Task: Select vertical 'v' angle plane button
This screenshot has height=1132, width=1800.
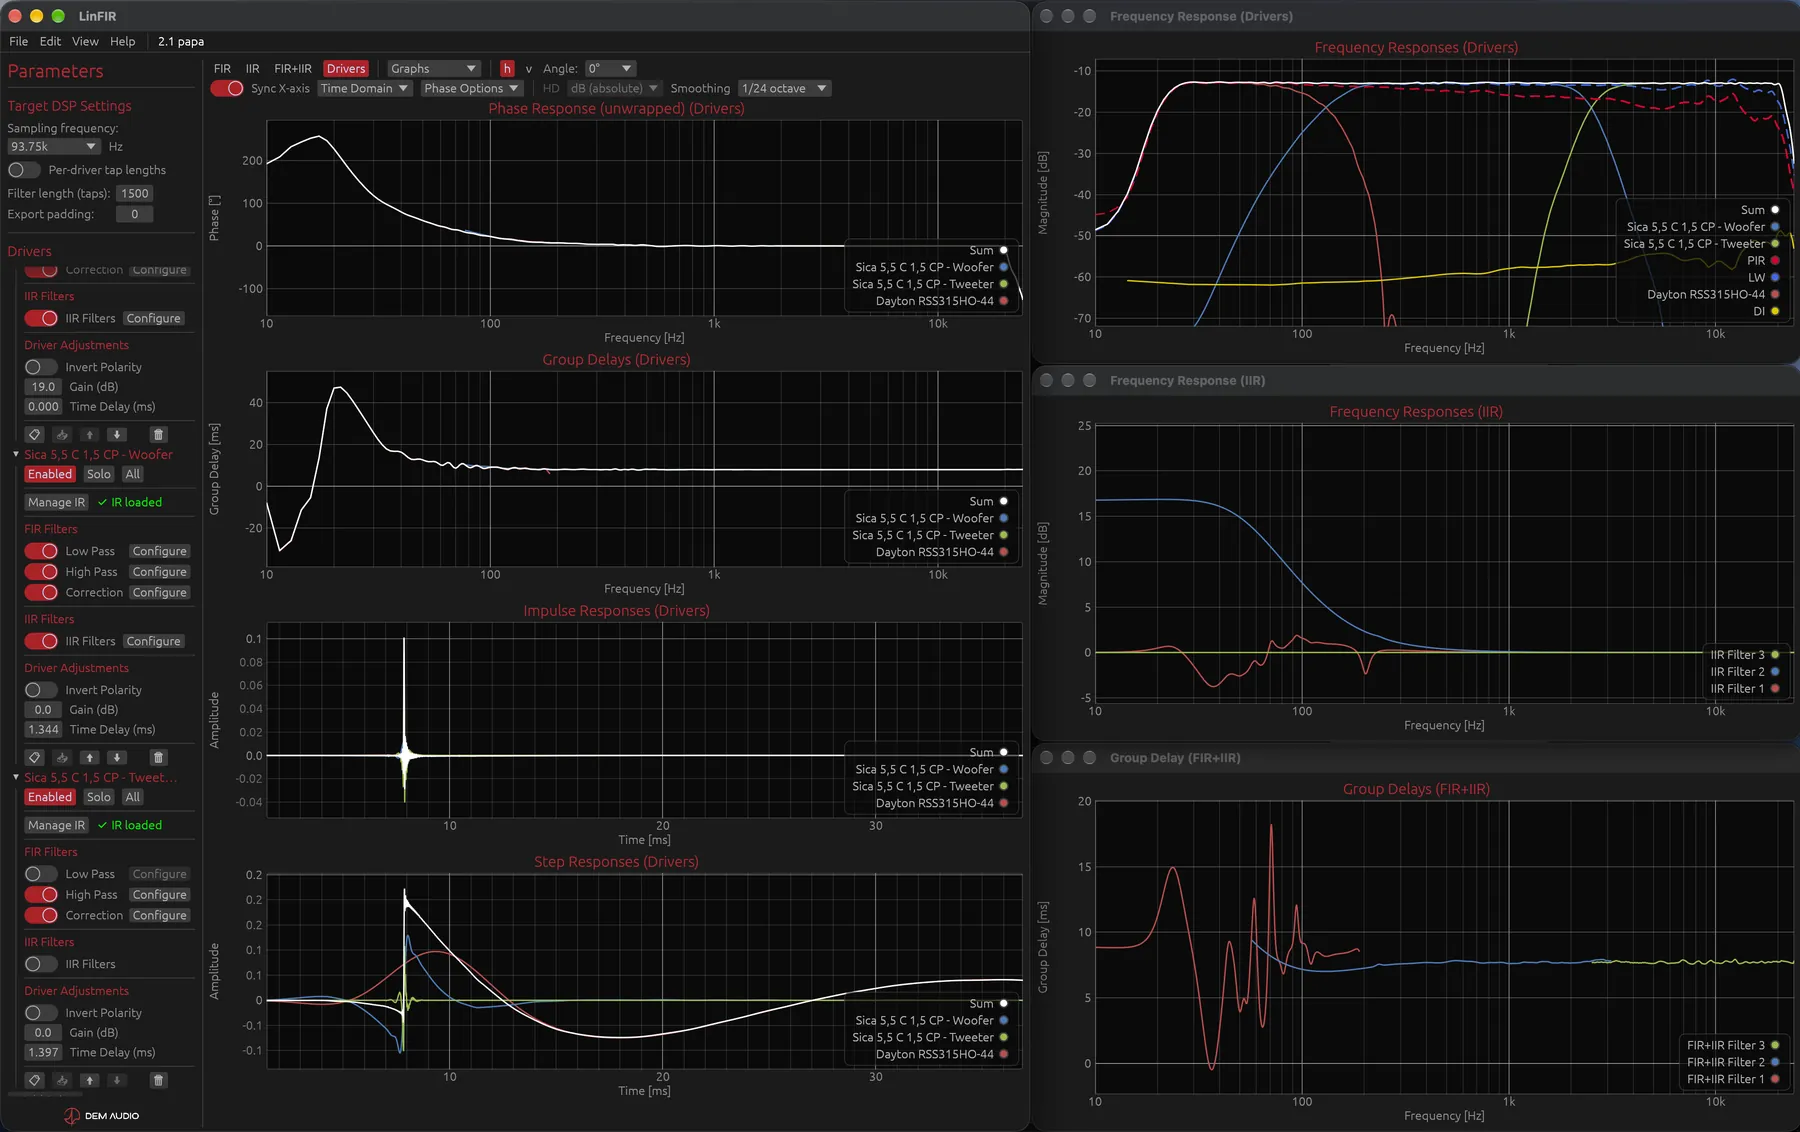Action: tap(529, 69)
